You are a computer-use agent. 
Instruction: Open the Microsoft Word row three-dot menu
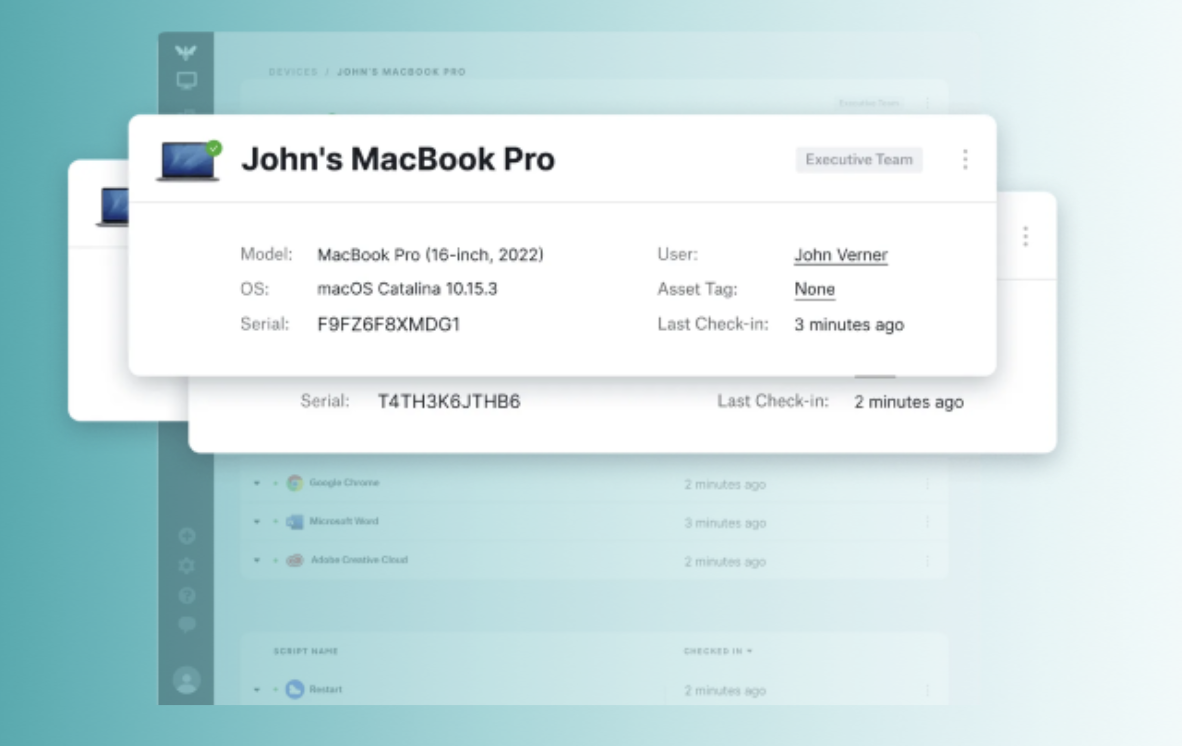click(x=927, y=521)
